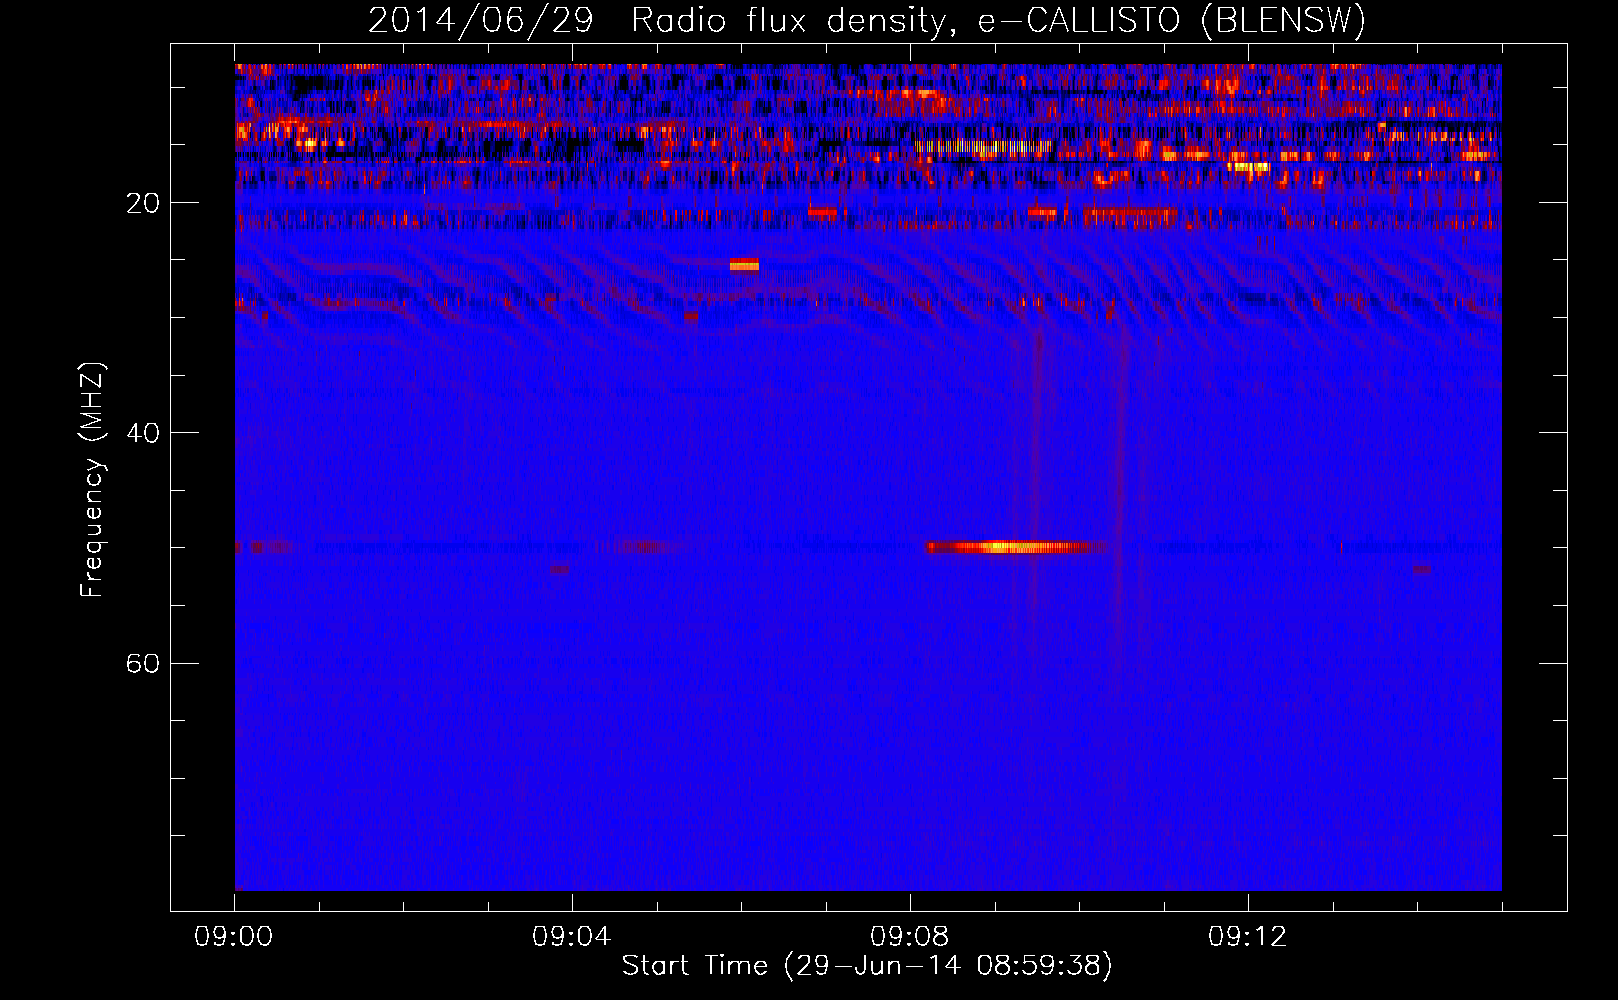1618x1000 pixels.
Task: Click the 09:12 time tick label
Action: point(1248,937)
